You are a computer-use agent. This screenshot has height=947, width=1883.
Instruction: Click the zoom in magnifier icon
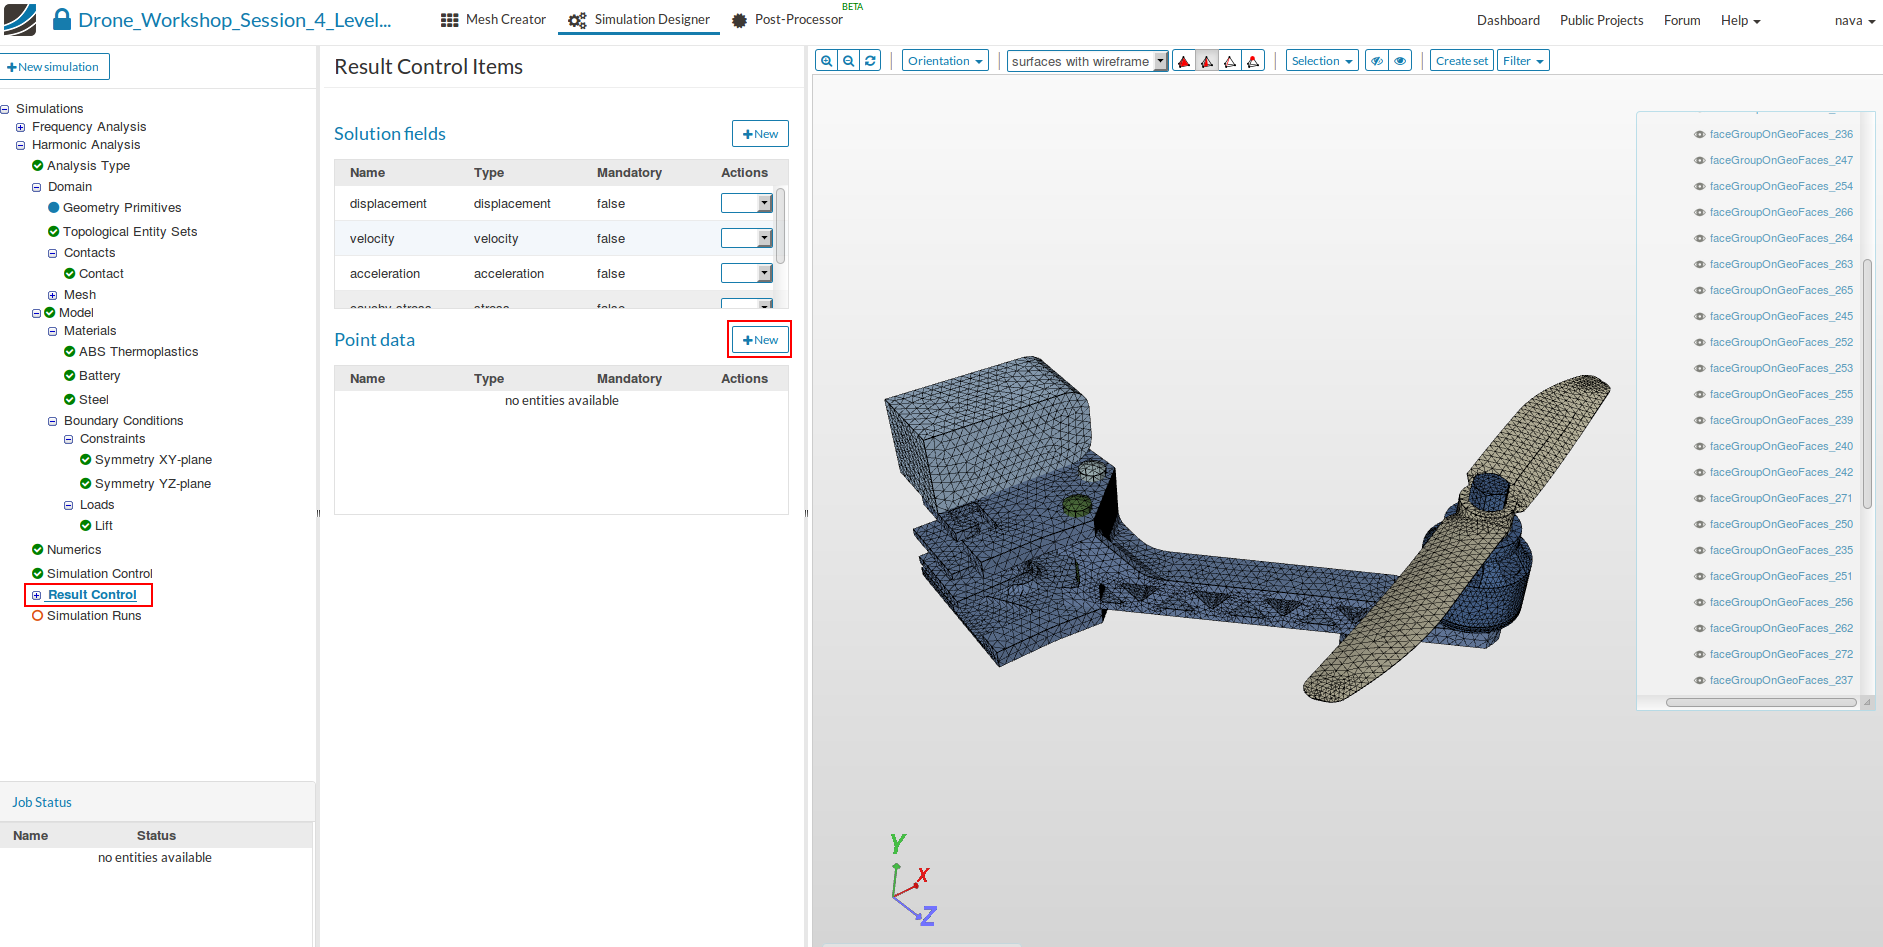[x=826, y=61]
